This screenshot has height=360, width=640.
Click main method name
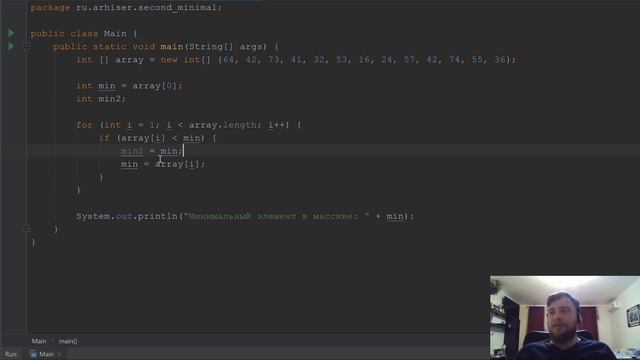point(171,47)
